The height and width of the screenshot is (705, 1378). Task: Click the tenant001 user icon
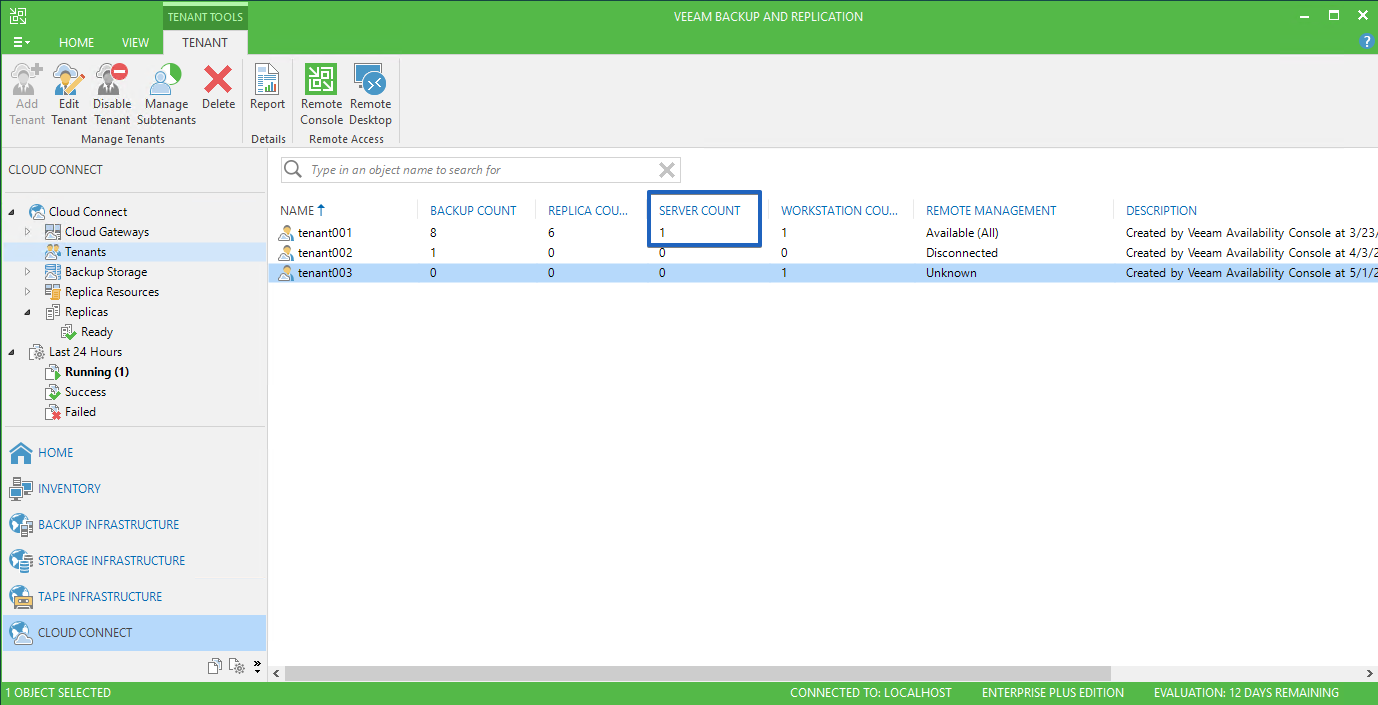[x=287, y=233]
